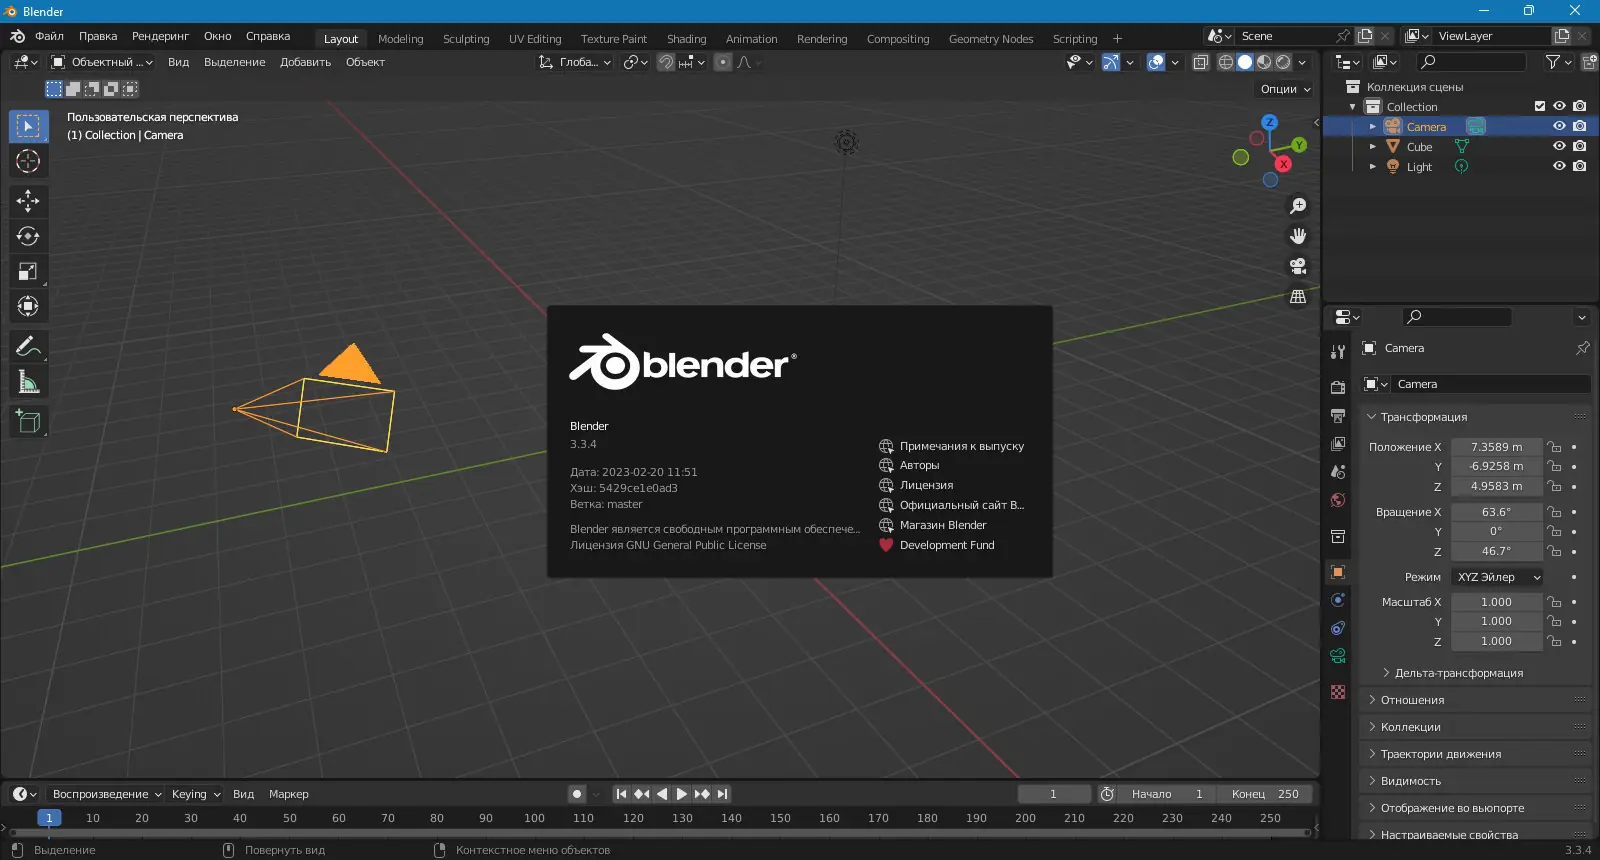Toggle lock for Position X
This screenshot has height=860, width=1600.
coord(1554,447)
